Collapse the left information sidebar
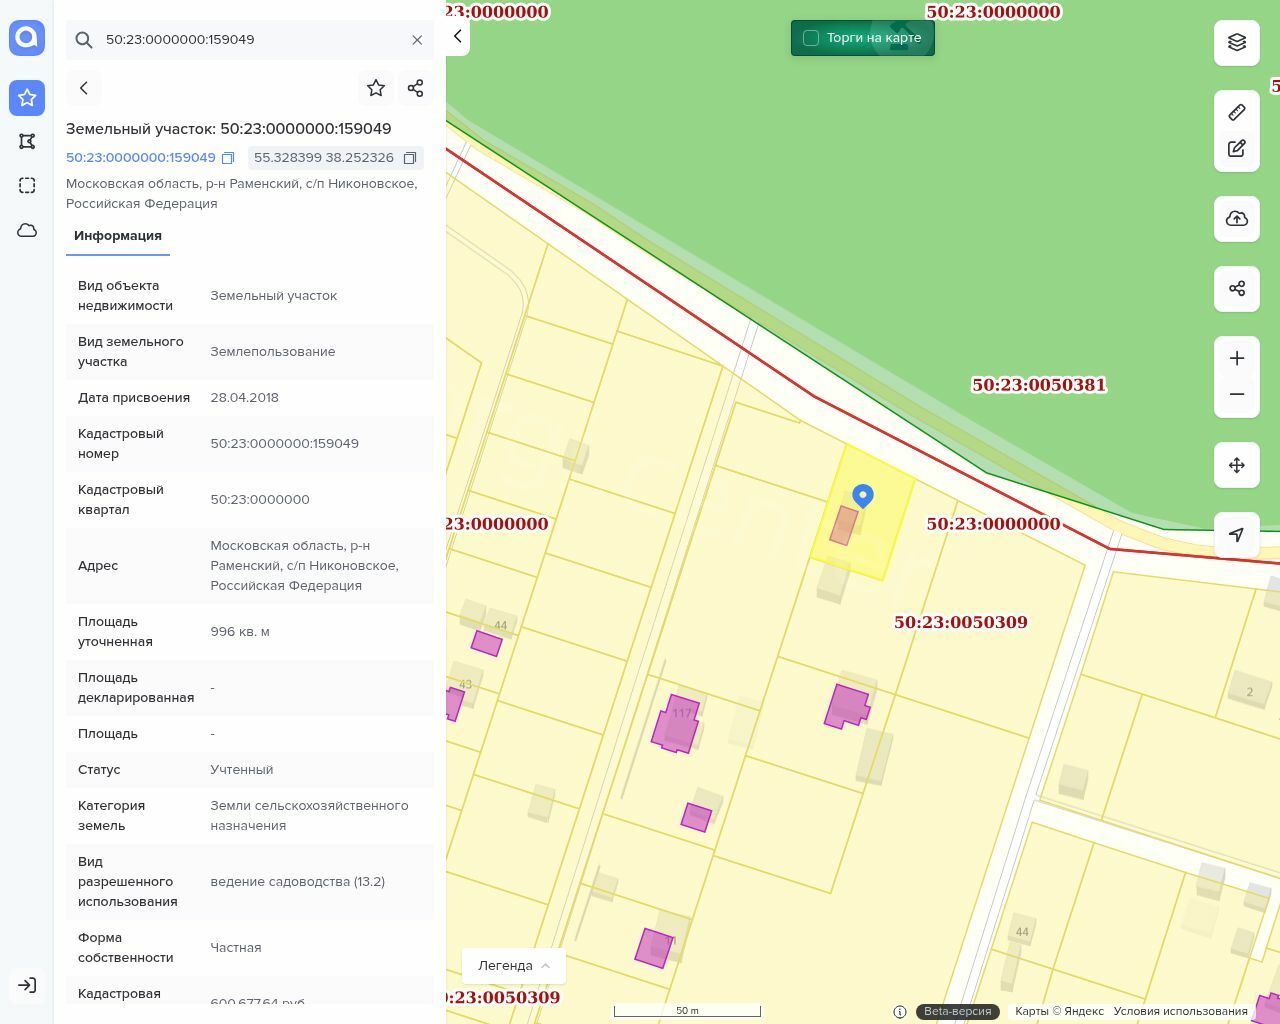 (x=458, y=37)
